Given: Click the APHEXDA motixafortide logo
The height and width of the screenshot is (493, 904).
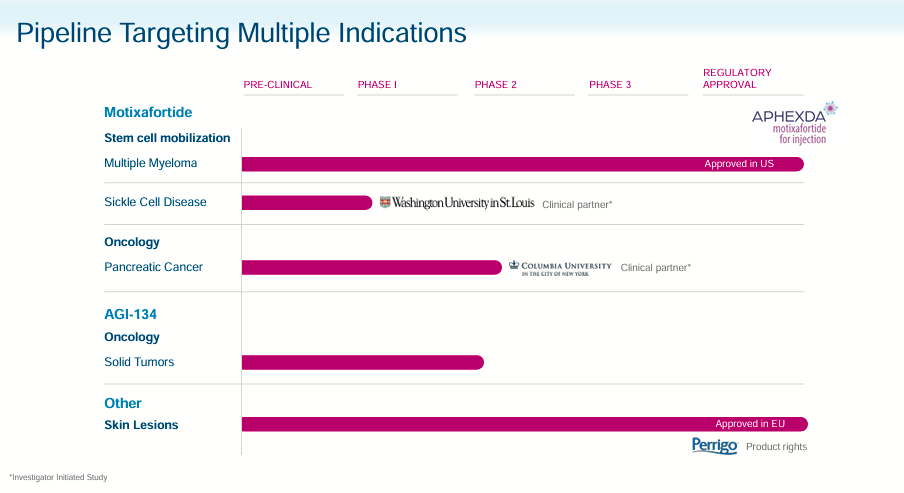Looking at the screenshot, I should [794, 122].
